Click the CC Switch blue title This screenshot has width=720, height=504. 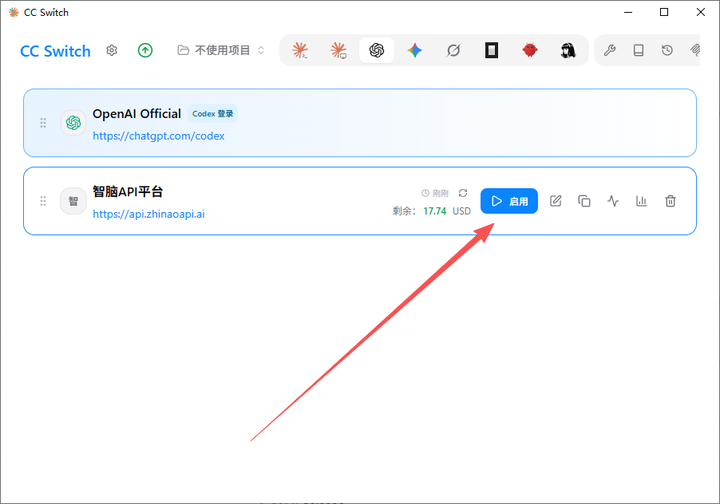(56, 51)
